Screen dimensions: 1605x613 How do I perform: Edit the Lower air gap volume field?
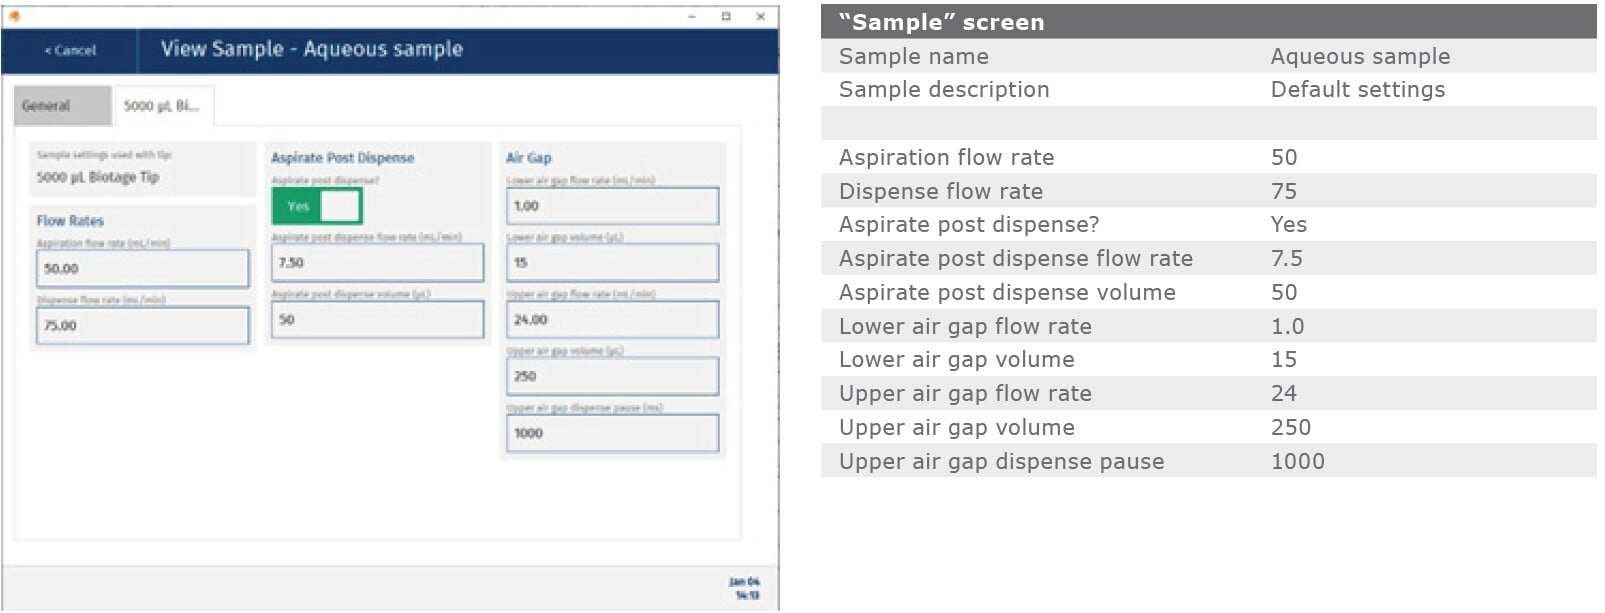point(612,263)
